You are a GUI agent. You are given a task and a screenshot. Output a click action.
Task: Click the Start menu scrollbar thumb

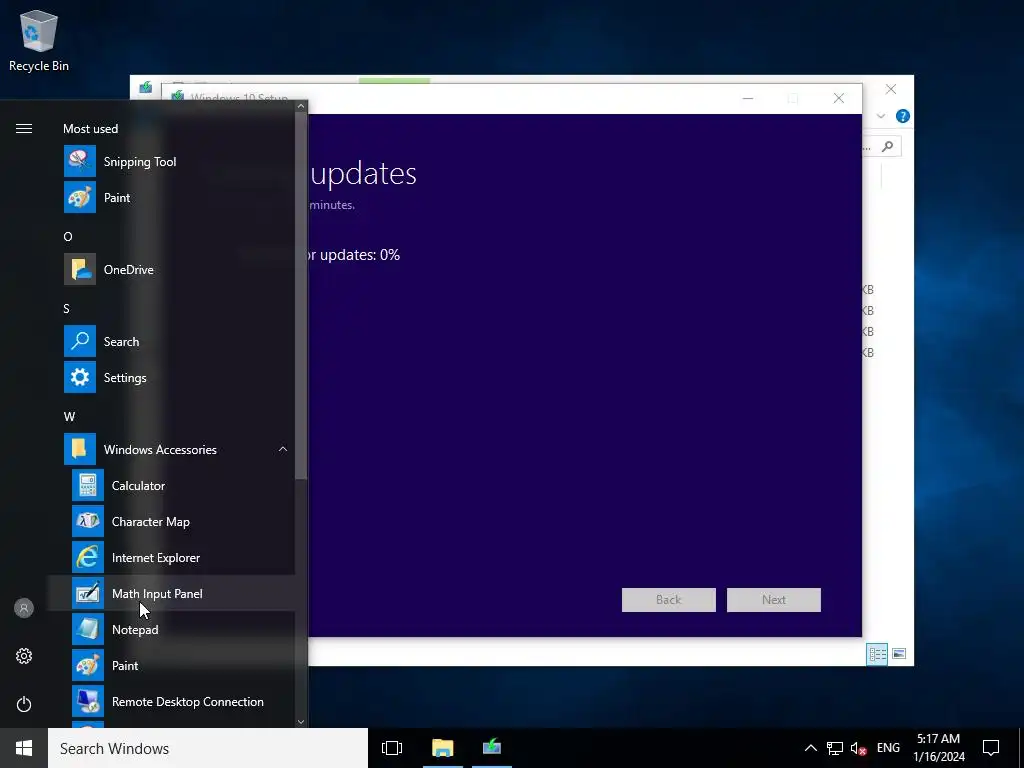pos(301,295)
